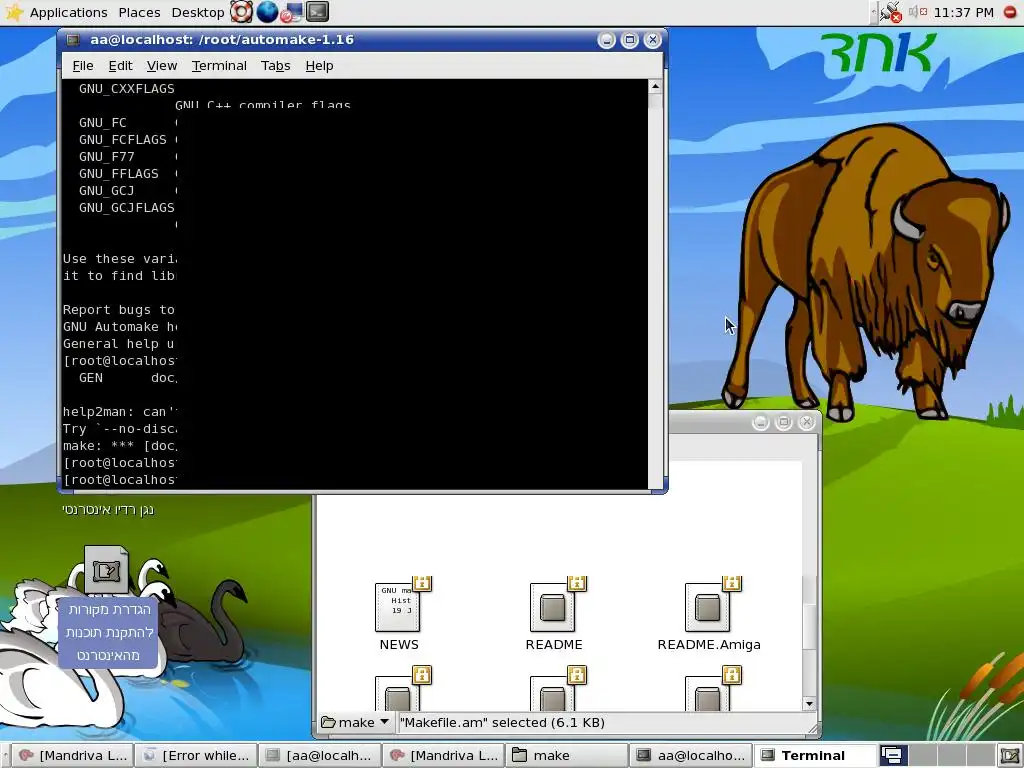
Task: Switch to make folder taskbar button
Action: (x=567, y=756)
